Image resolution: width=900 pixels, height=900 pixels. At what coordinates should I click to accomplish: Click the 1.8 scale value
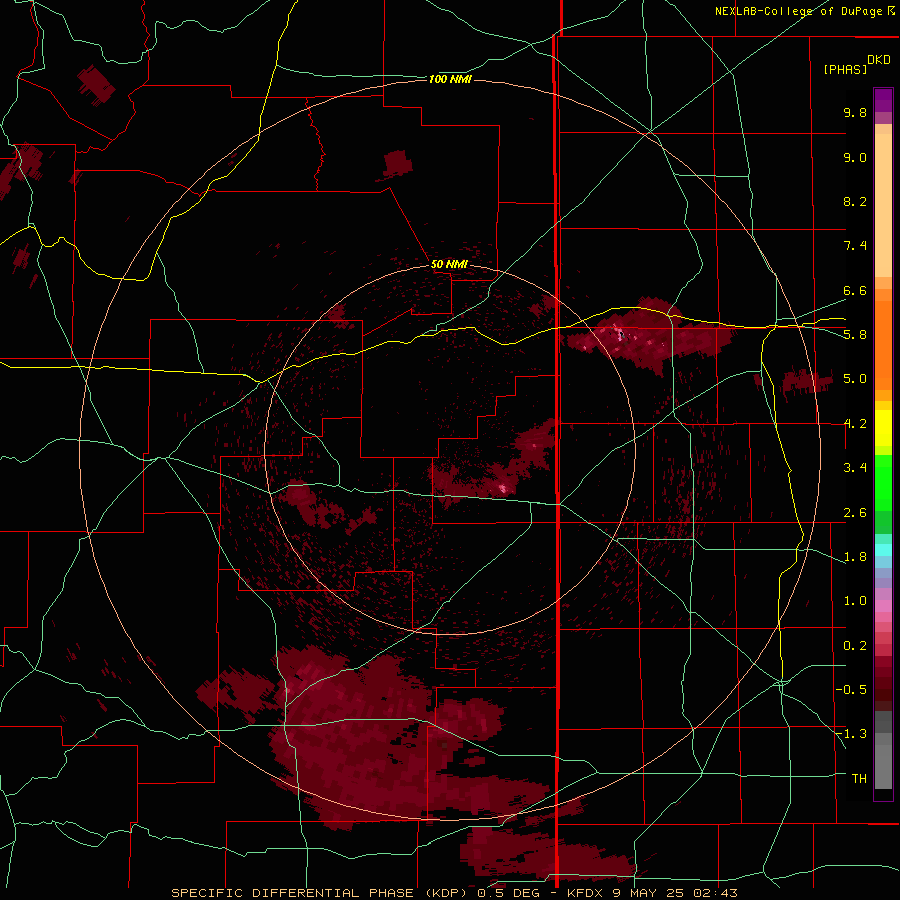(x=855, y=557)
